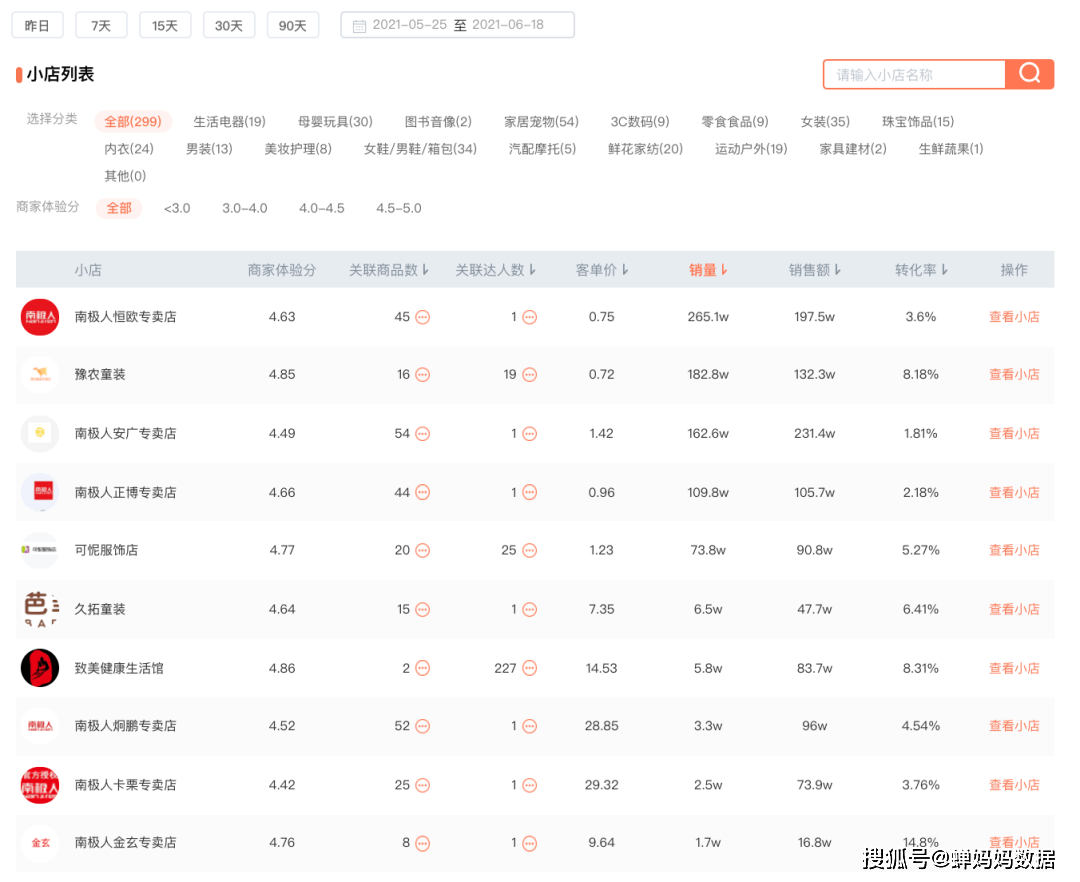Open product details icon for 豫农童装
This screenshot has width=1080, height=882.
coord(423,375)
